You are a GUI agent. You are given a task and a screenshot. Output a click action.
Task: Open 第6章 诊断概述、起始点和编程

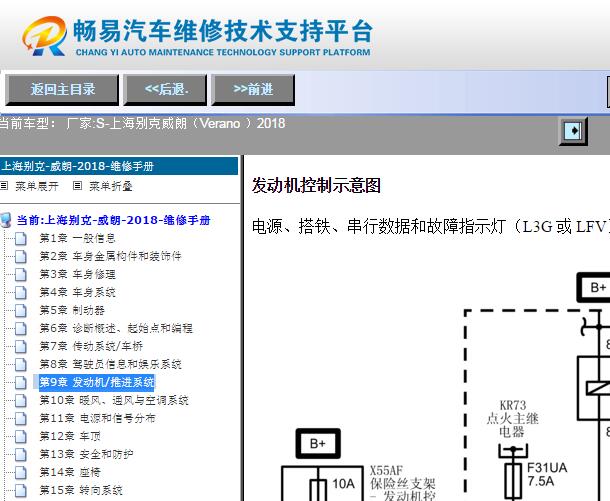tap(116, 328)
